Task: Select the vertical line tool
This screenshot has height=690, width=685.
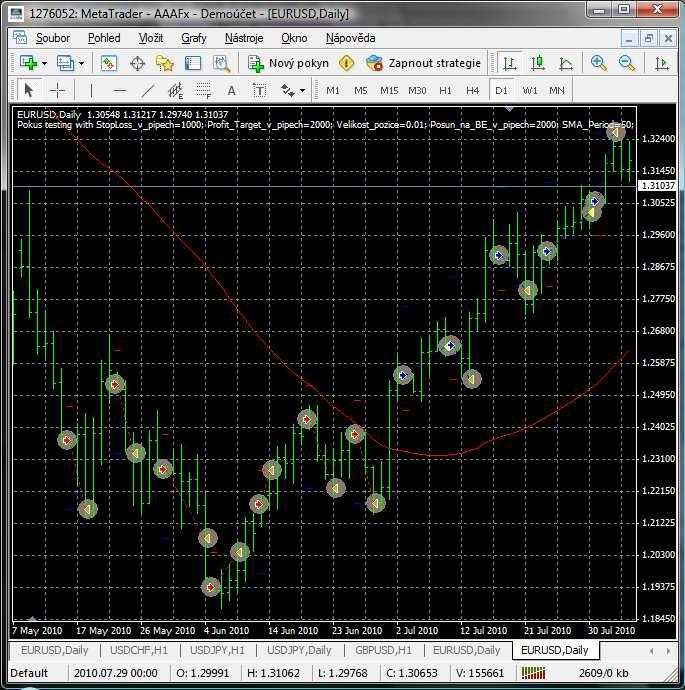Action: point(91,90)
